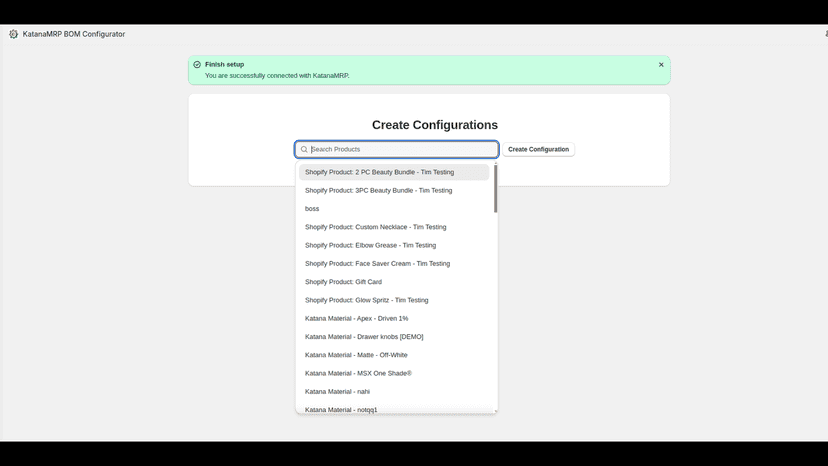
Task: Choose the boss option in the product list
Action: click(394, 209)
